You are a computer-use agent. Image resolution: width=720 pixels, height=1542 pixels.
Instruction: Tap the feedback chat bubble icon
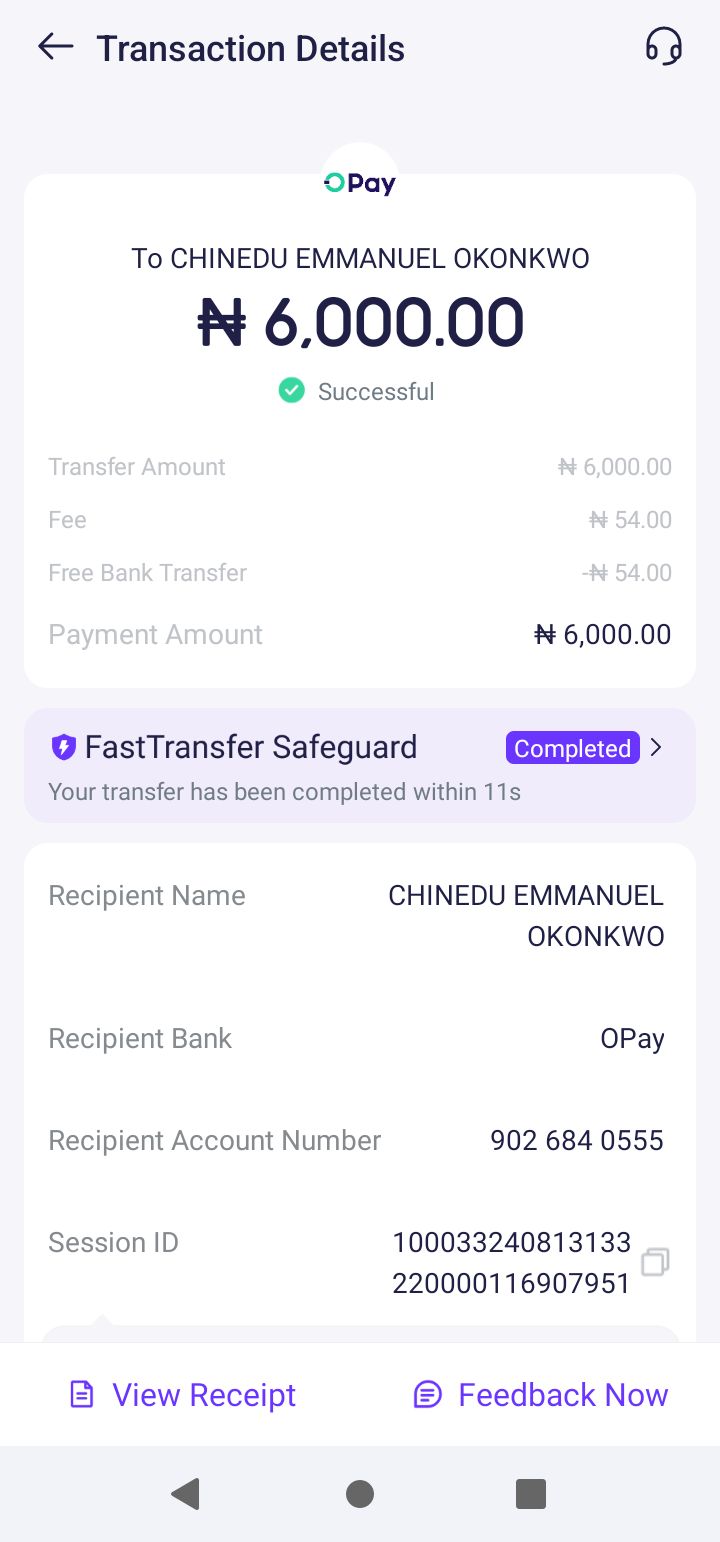(428, 1394)
